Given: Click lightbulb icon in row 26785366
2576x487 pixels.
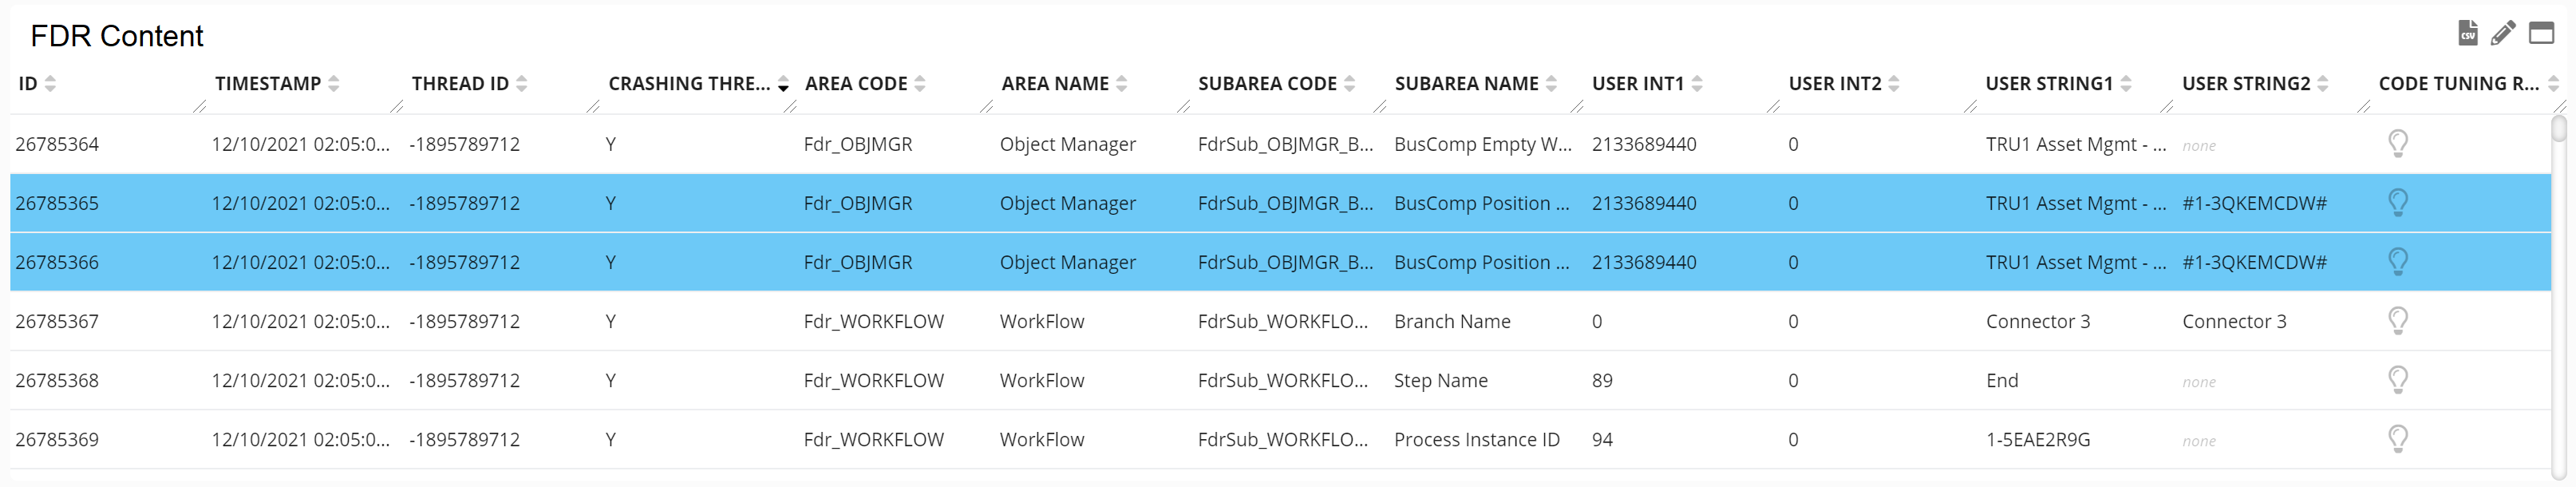Looking at the screenshot, I should click(x=2397, y=262).
